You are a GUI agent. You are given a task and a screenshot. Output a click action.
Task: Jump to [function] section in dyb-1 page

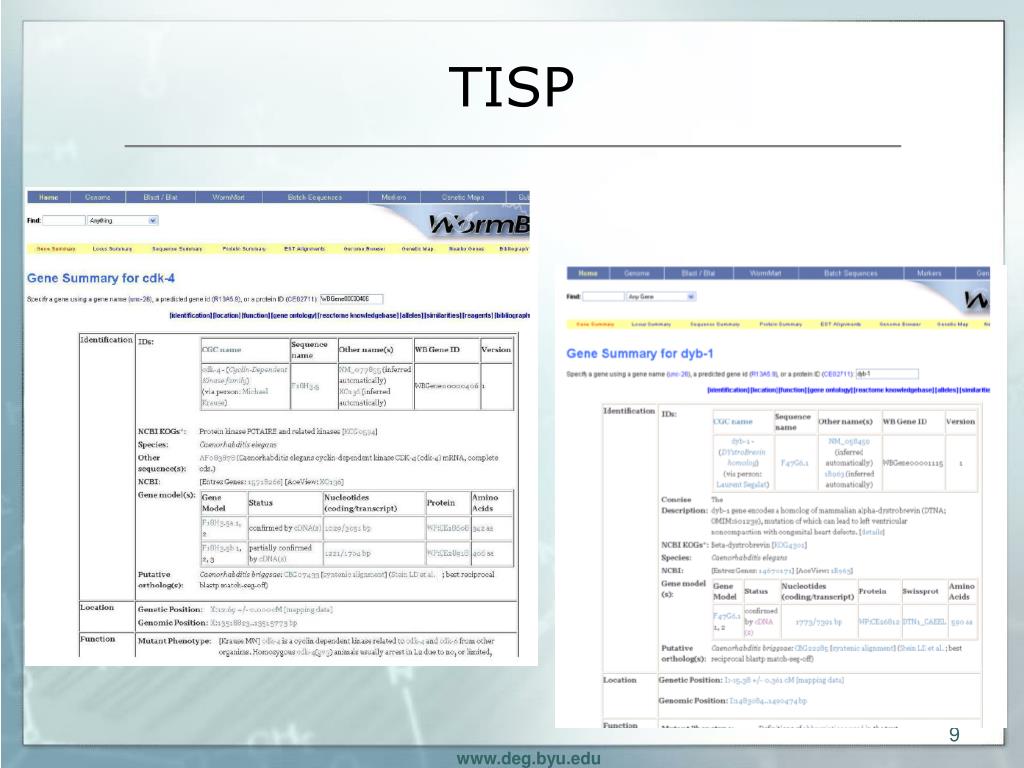(792, 390)
